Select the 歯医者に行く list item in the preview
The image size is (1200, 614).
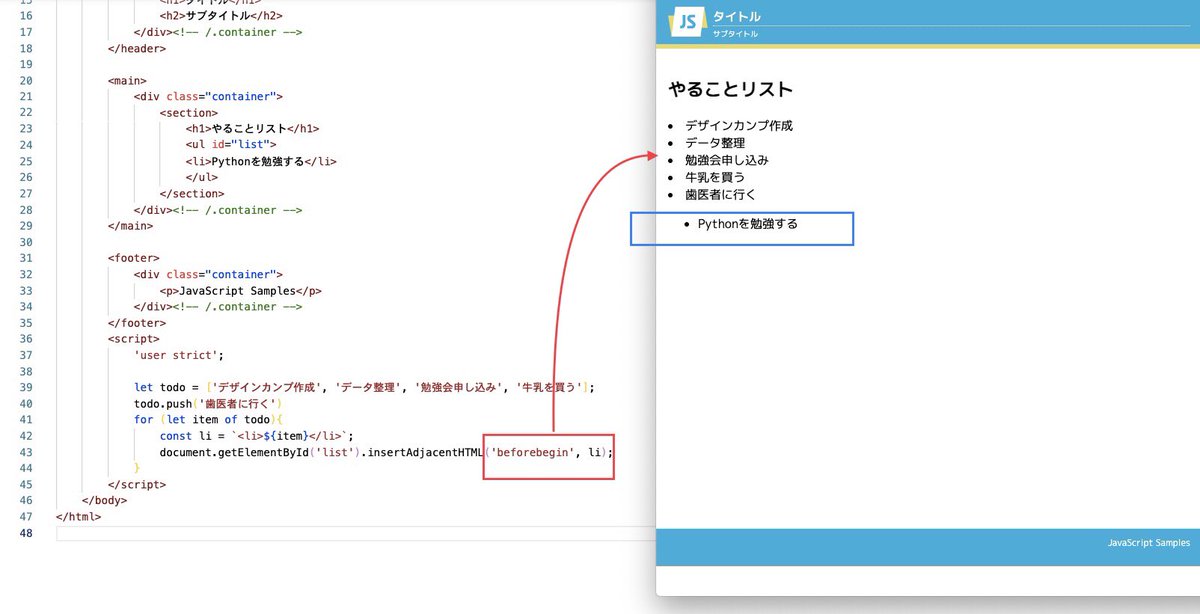coord(721,194)
